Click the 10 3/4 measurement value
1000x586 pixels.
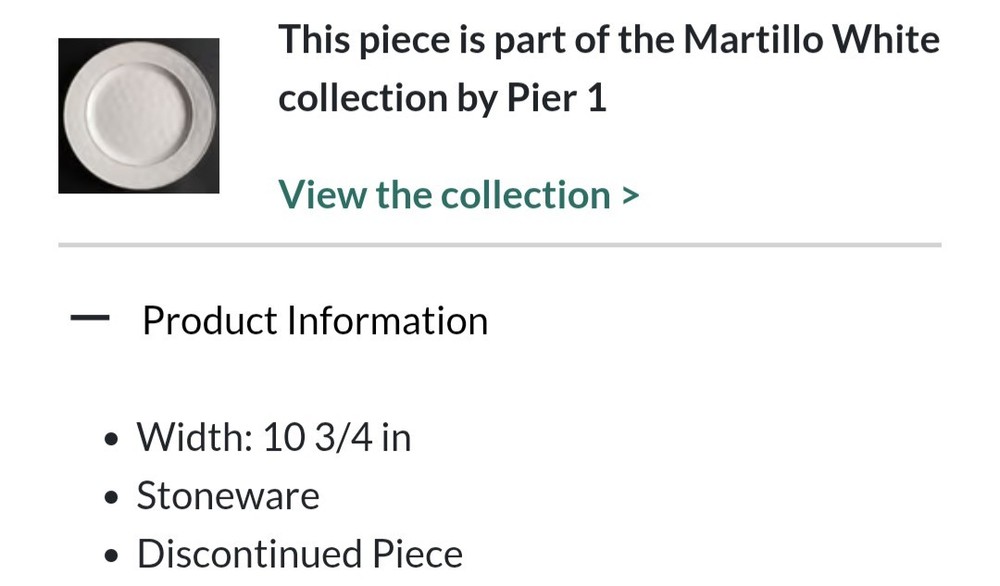pyautogui.click(x=317, y=437)
